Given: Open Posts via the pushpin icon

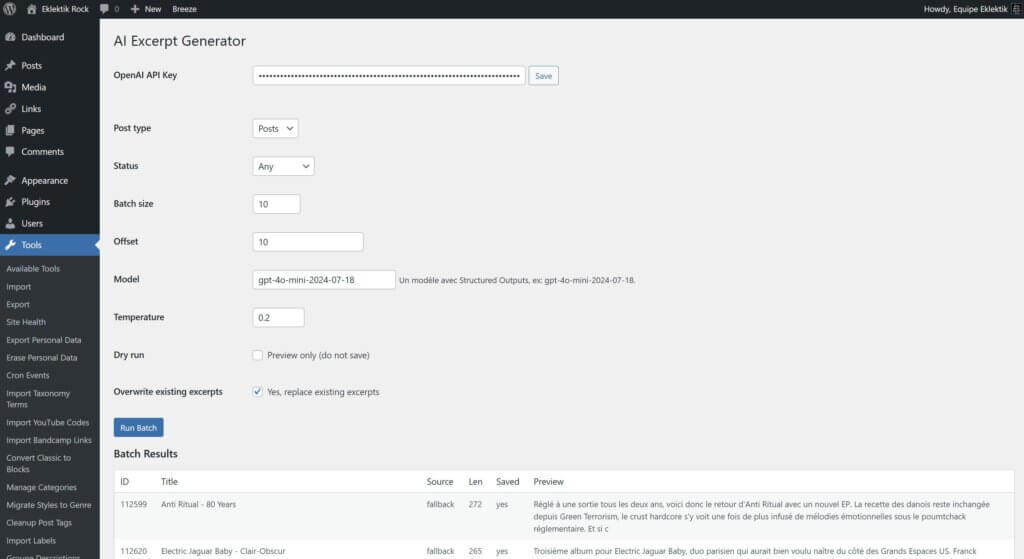Looking at the screenshot, I should tap(11, 66).
